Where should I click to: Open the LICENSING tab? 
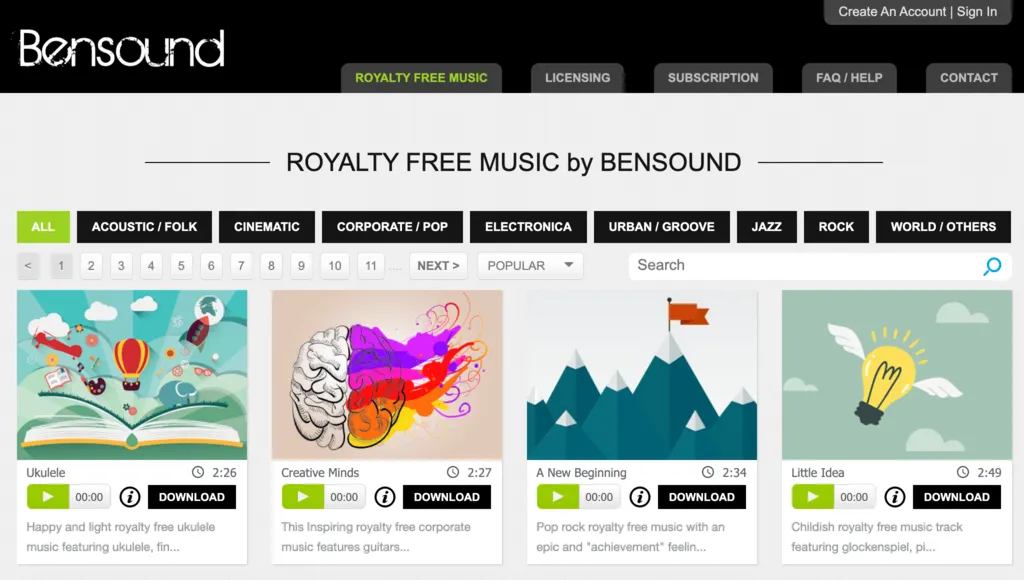click(x=577, y=78)
